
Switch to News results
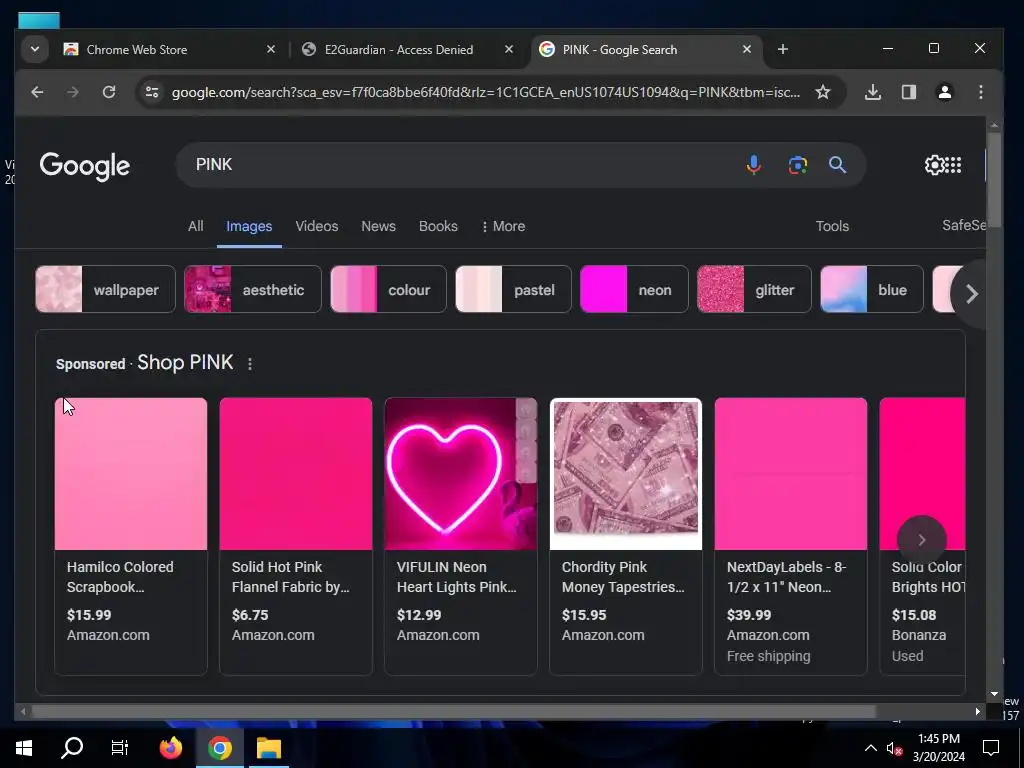(378, 226)
